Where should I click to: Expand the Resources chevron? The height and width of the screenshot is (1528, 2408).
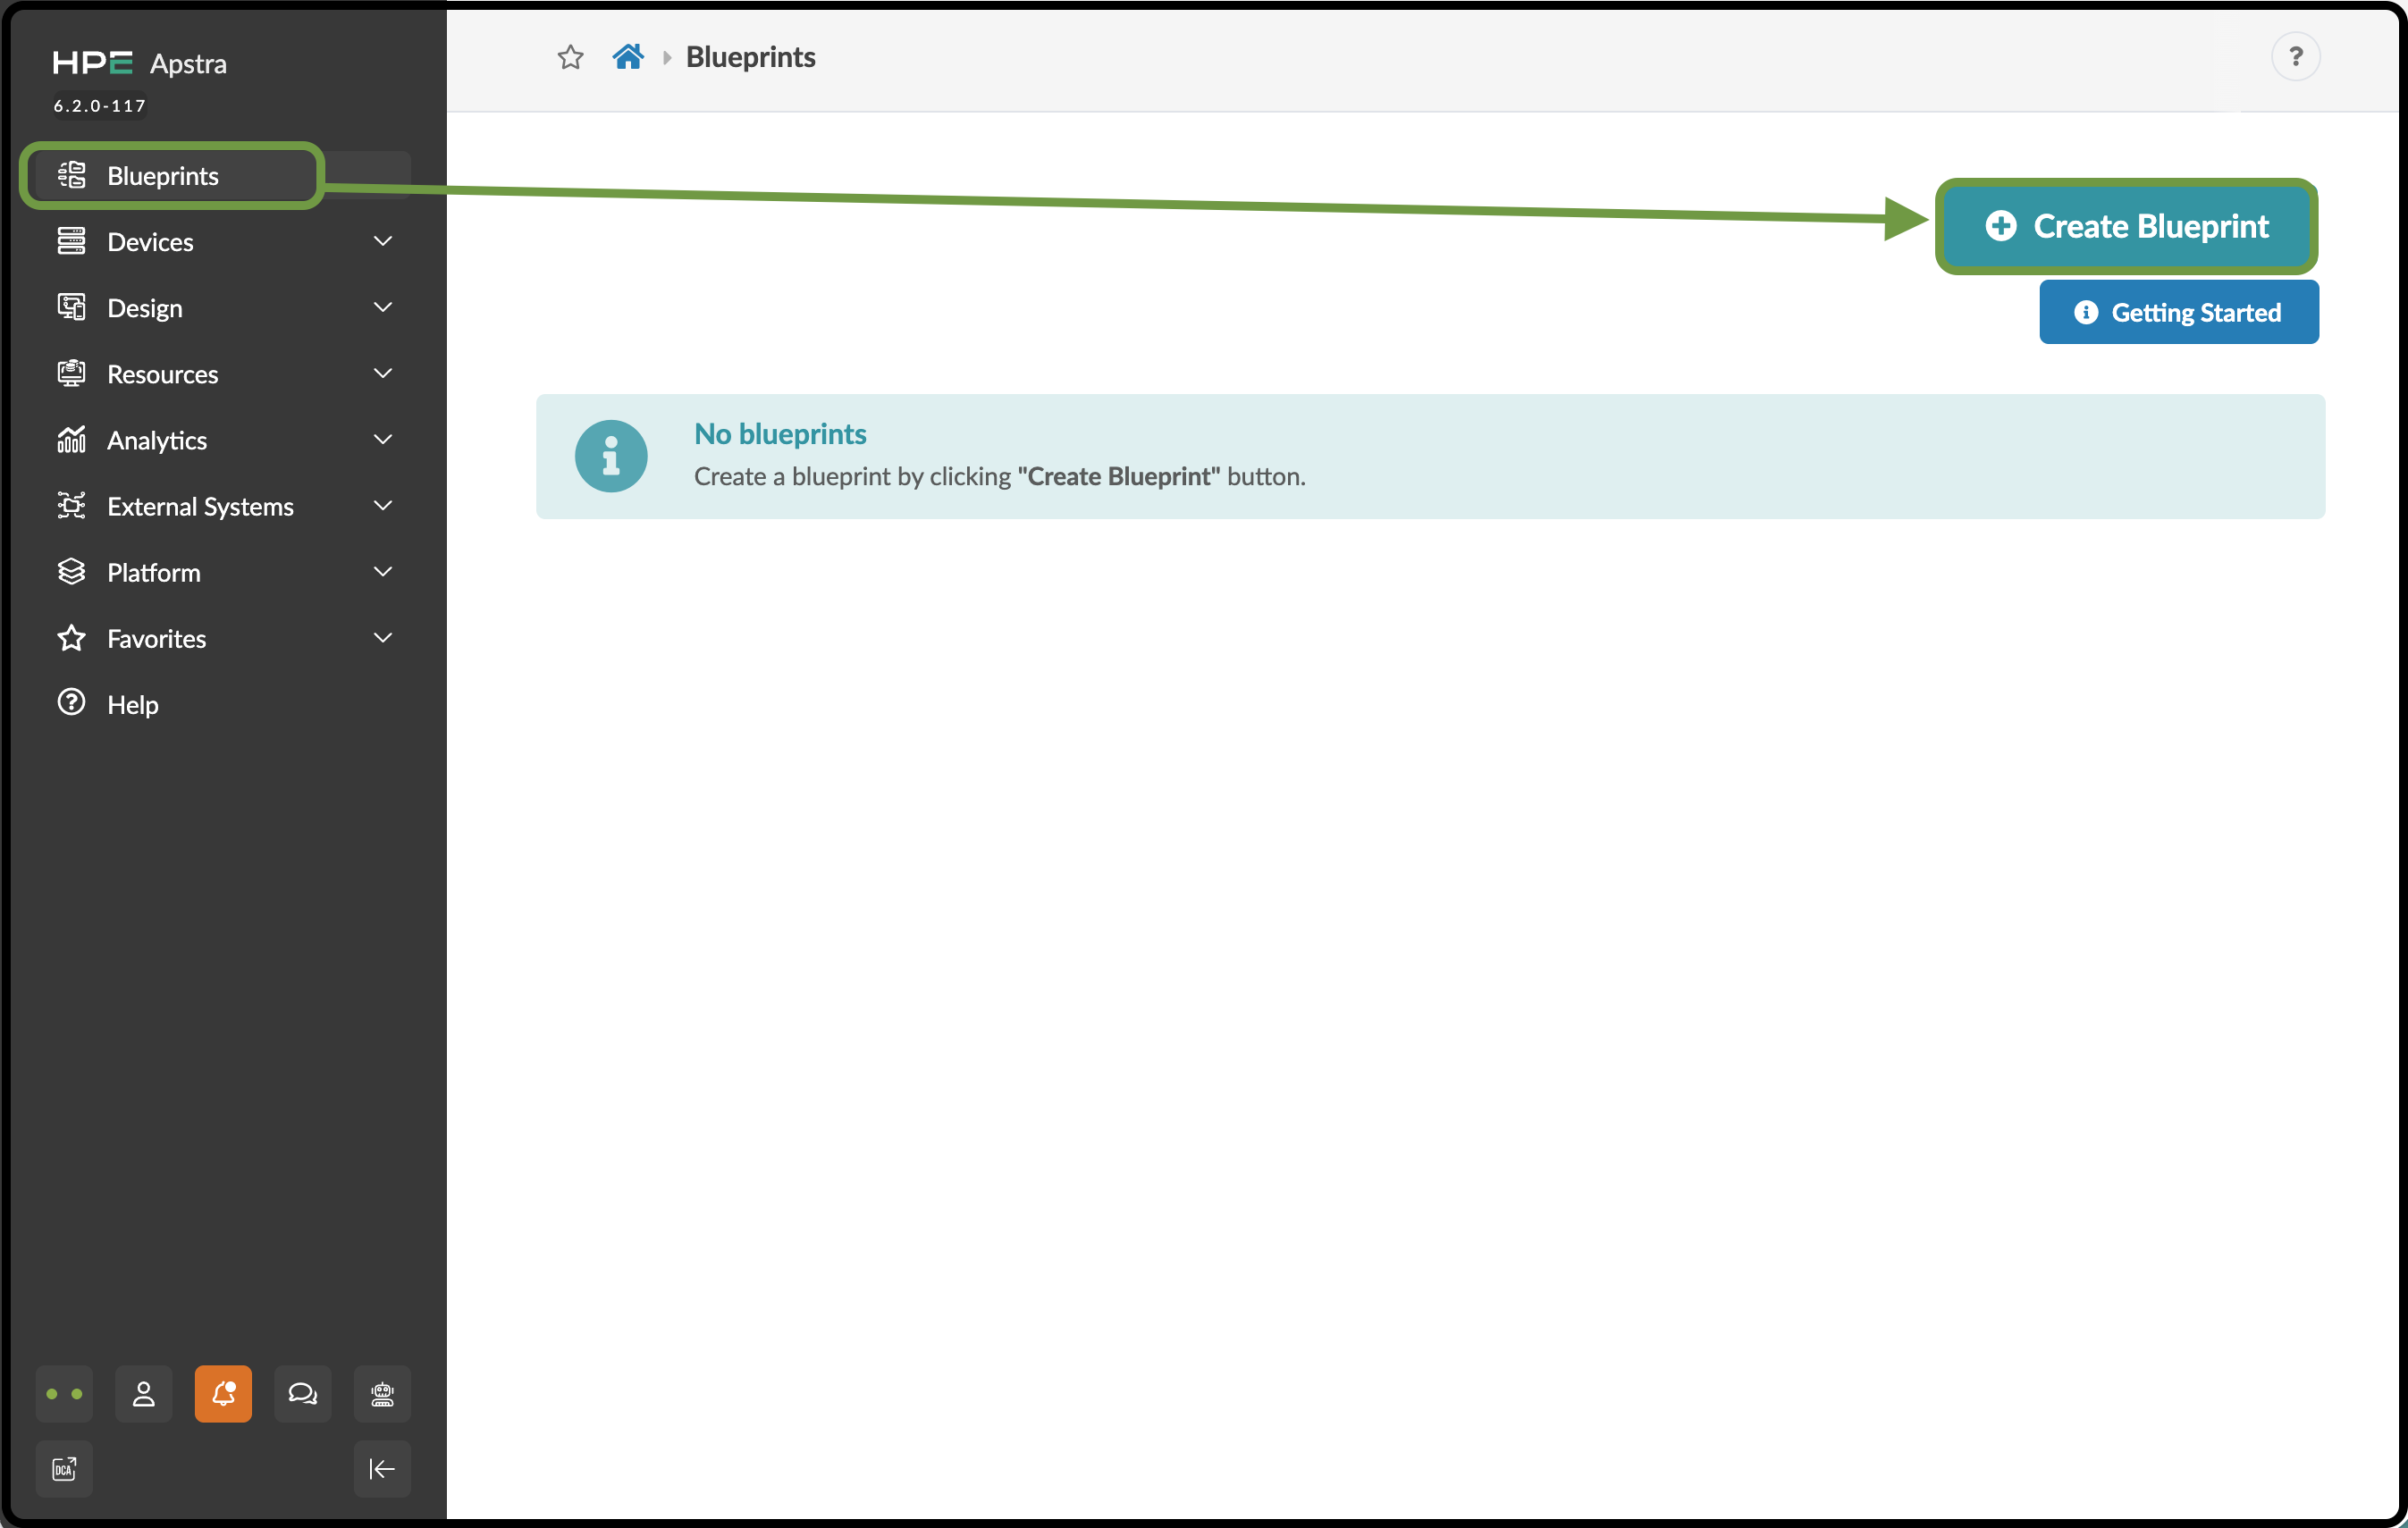click(x=382, y=373)
